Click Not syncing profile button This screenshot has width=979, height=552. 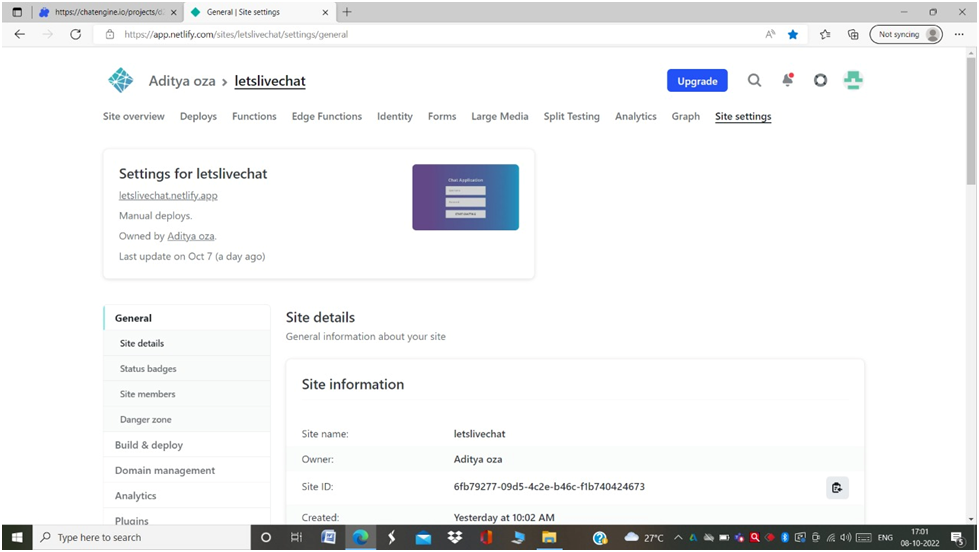(906, 34)
